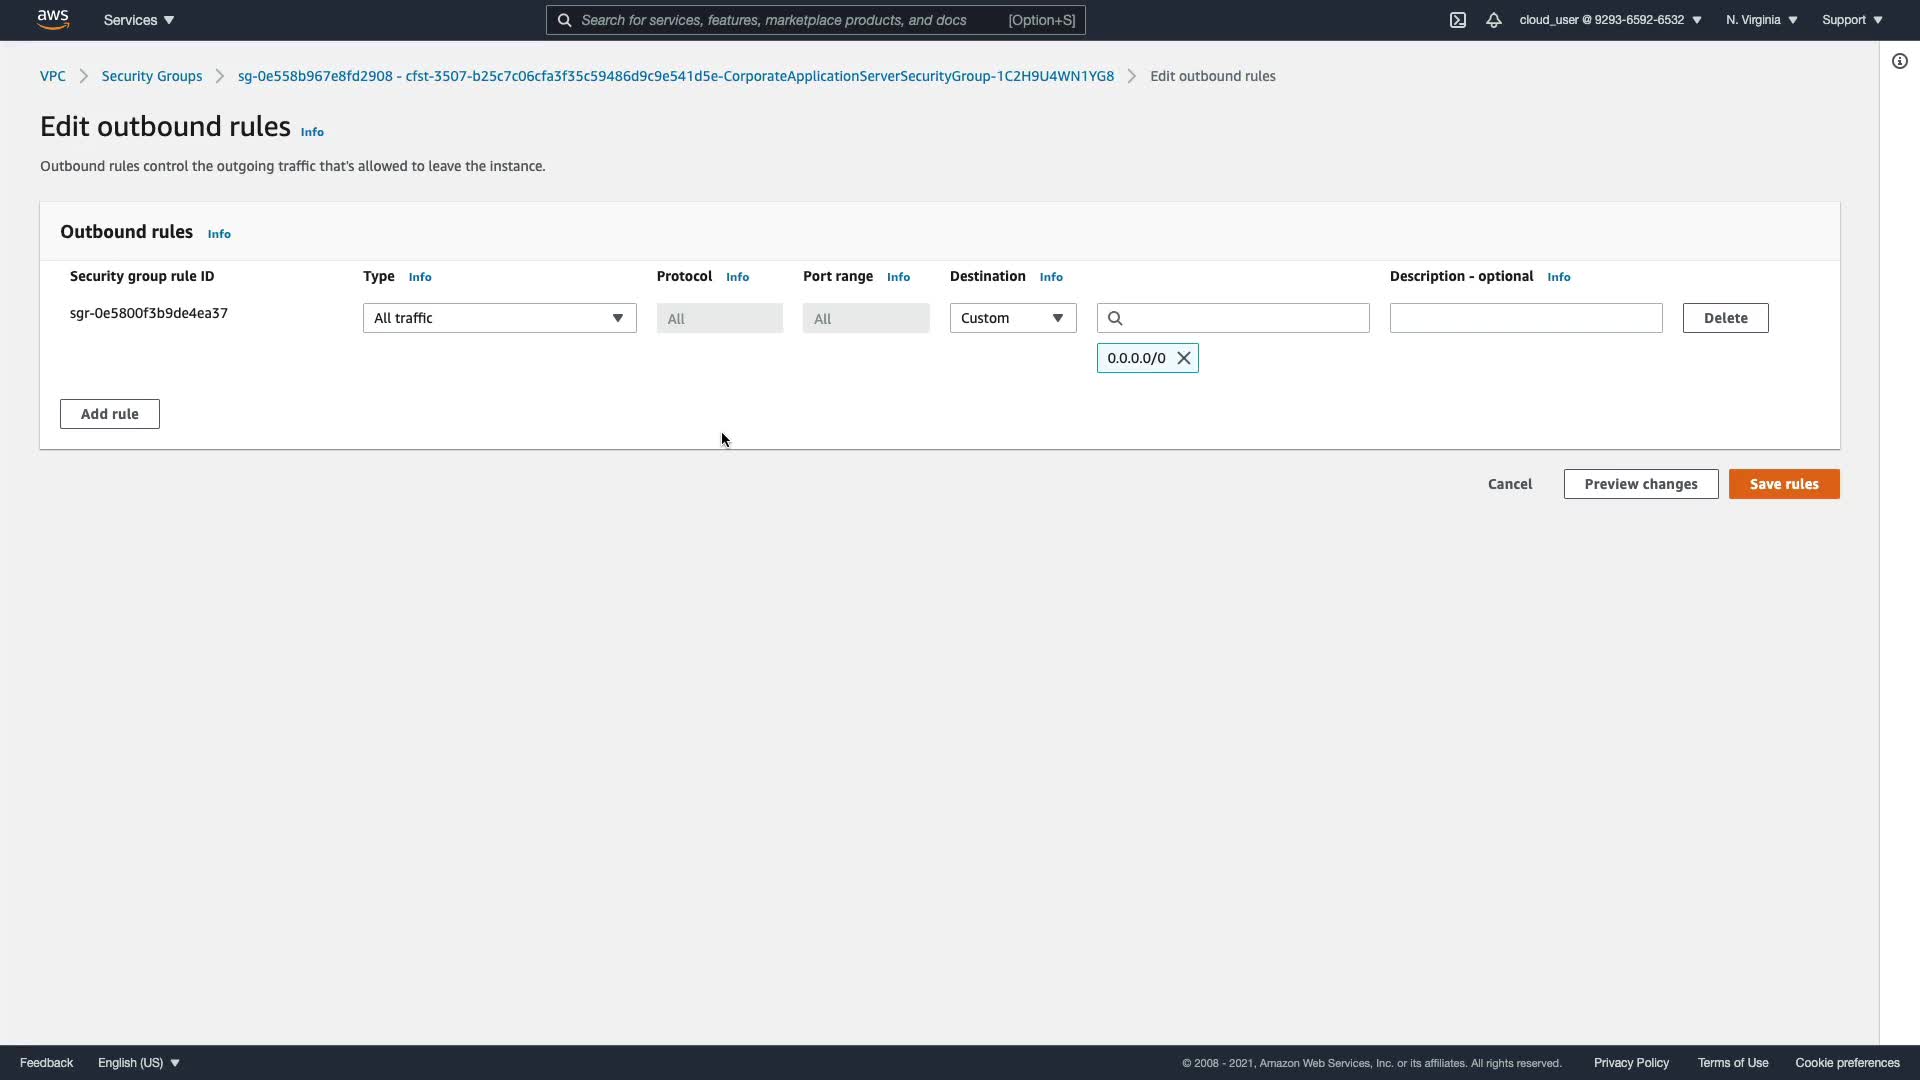This screenshot has width=1920, height=1080.
Task: Remove the 0.0.0.0/0 destination tag
Action: tap(1184, 358)
